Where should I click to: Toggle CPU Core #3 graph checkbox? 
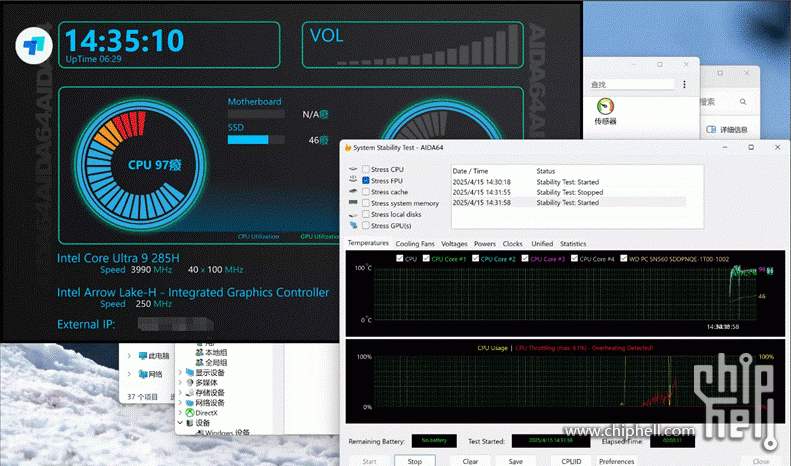pyautogui.click(x=525, y=258)
